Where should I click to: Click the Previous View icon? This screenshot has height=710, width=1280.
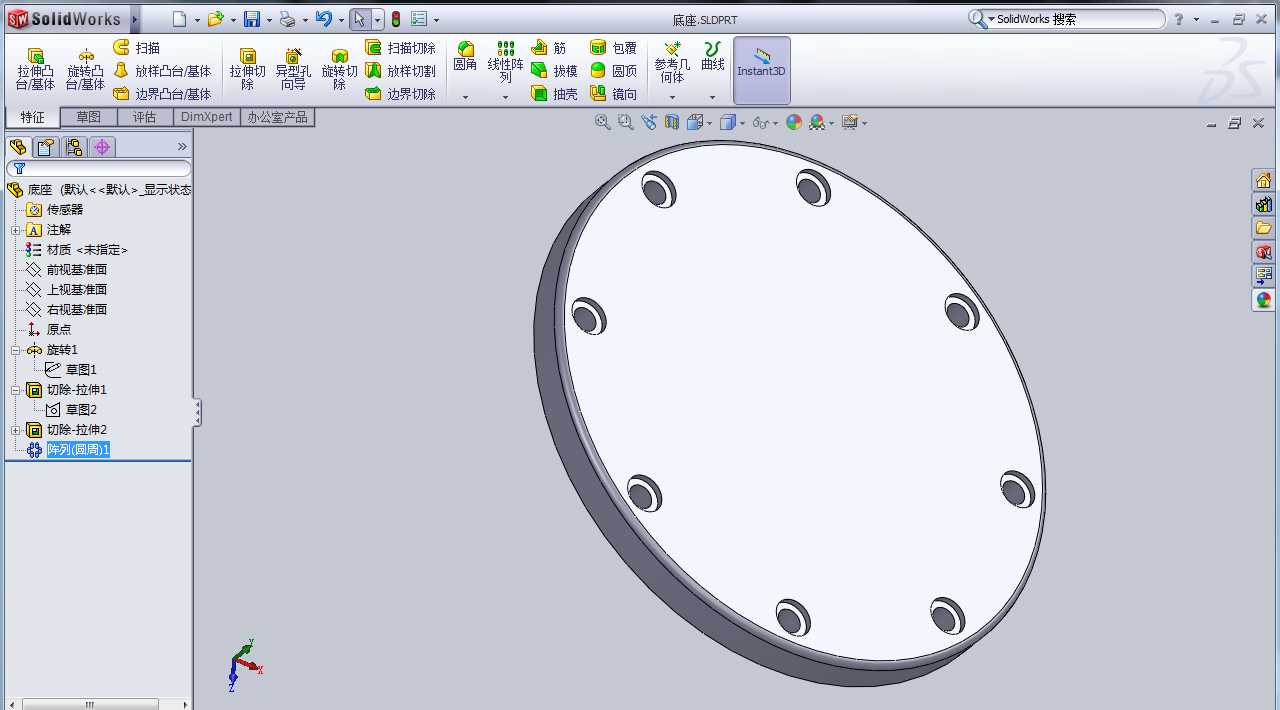(649, 122)
